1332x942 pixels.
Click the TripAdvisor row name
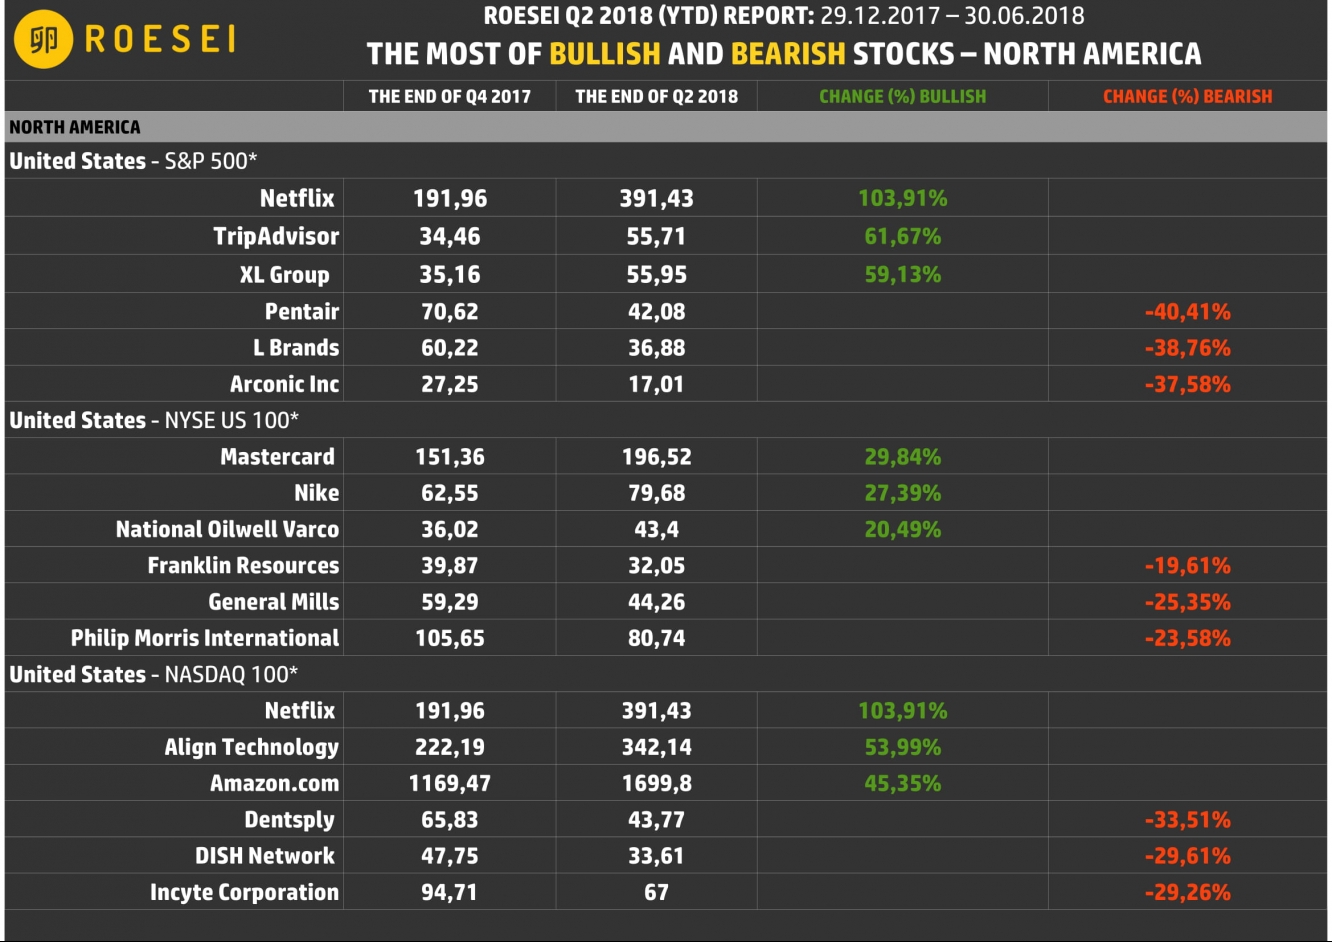tap(276, 236)
